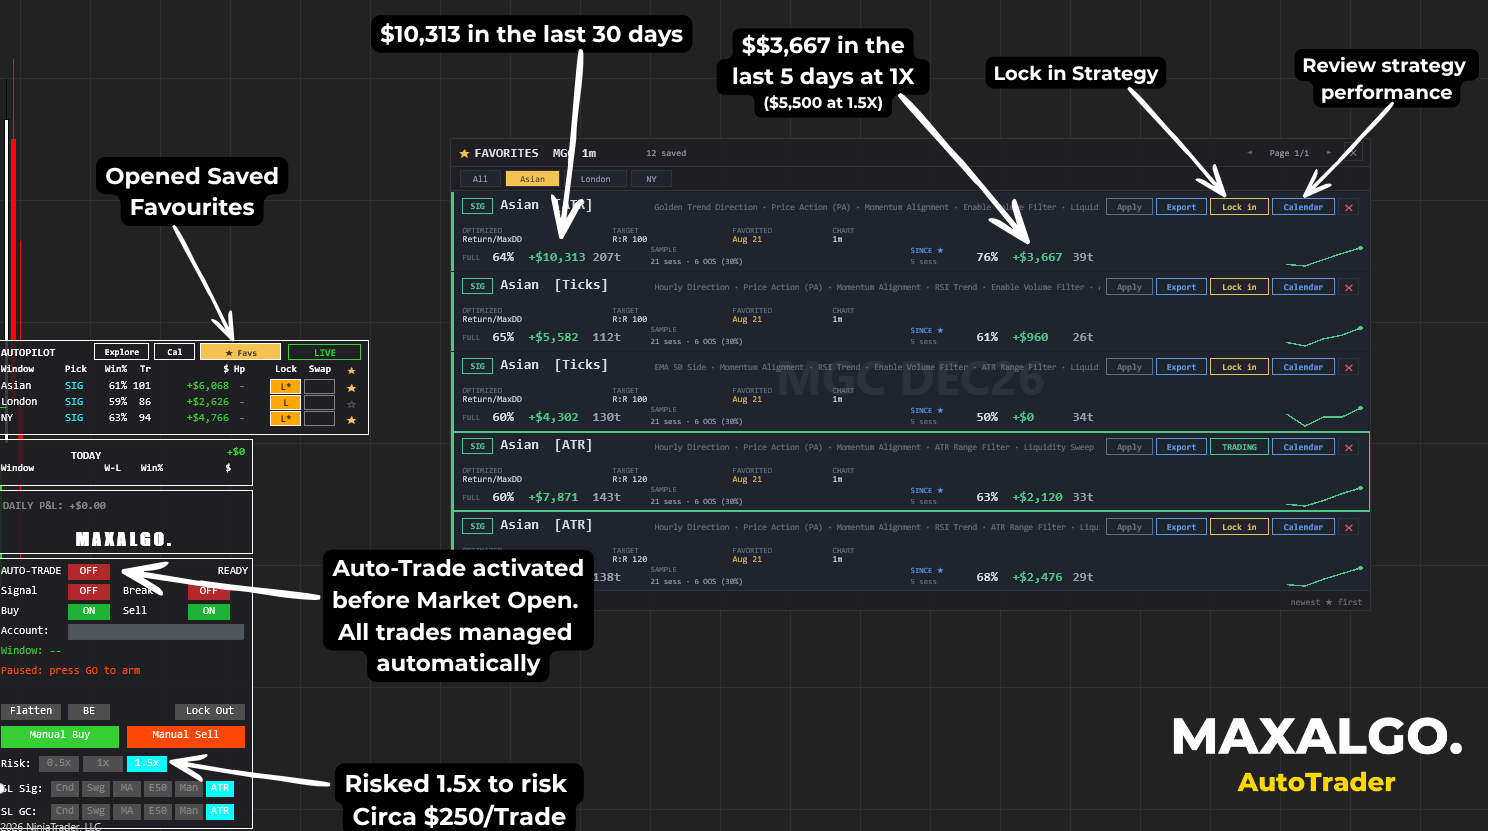Toggle the Buy ON switch
This screenshot has height=831, width=1488.
coord(89,611)
